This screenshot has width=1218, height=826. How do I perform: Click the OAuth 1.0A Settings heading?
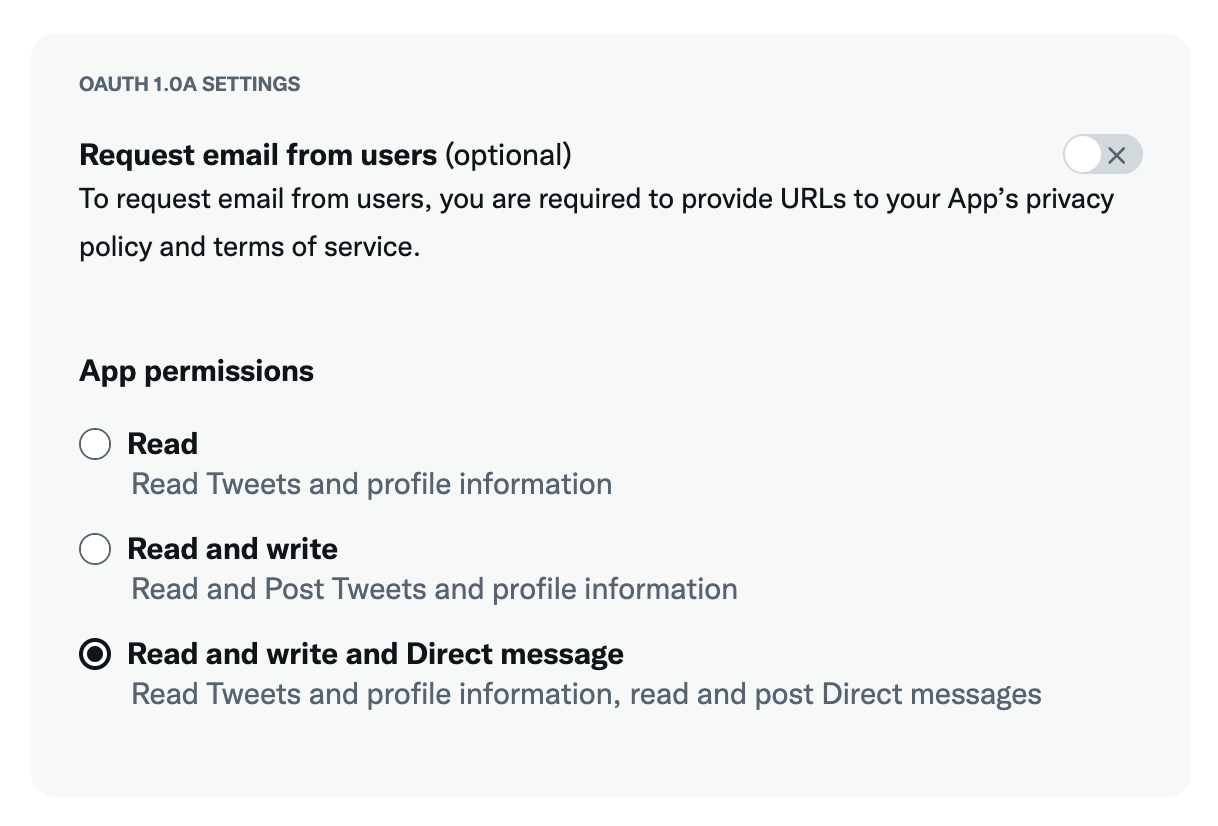pyautogui.click(x=190, y=84)
